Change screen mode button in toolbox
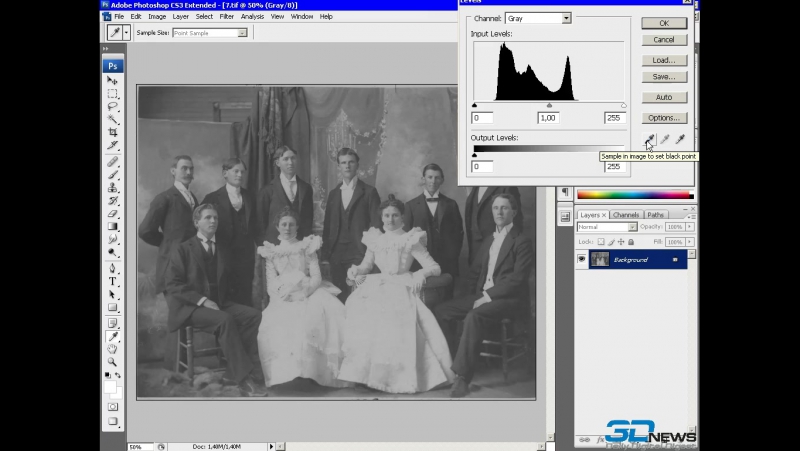The height and width of the screenshot is (451, 800). [112, 421]
